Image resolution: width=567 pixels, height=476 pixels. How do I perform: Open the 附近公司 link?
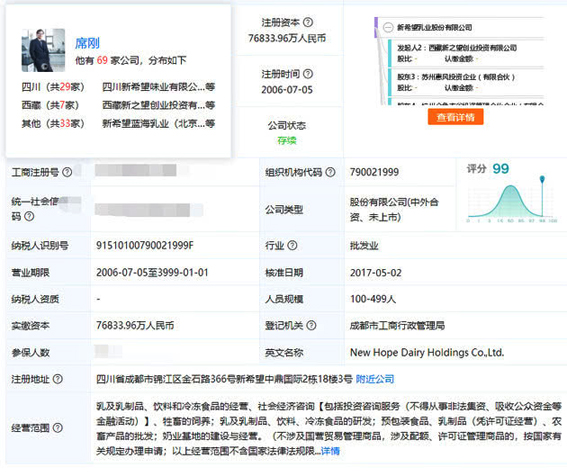point(375,379)
